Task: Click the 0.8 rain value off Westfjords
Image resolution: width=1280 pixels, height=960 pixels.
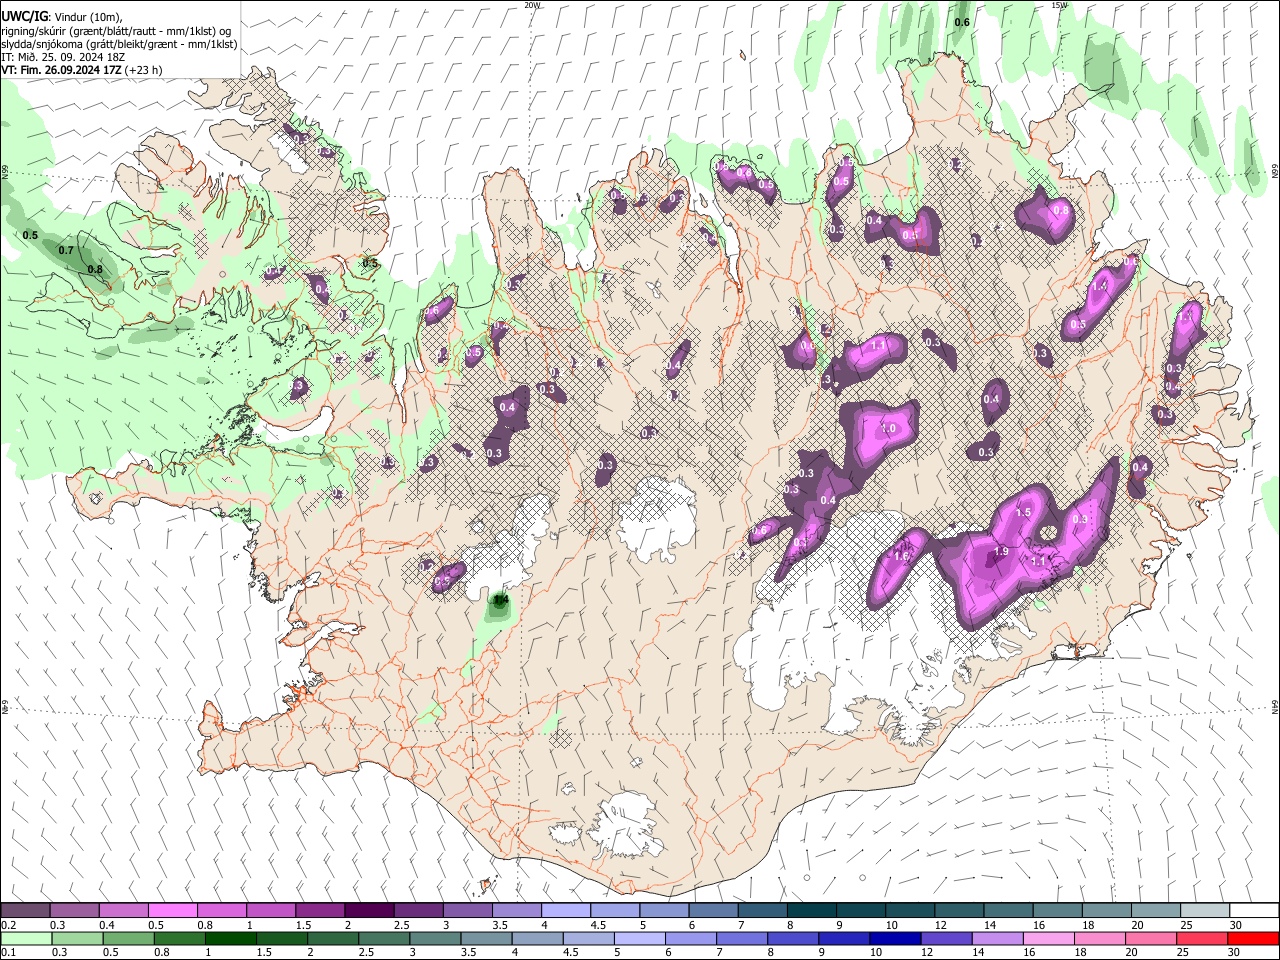Action: (x=95, y=269)
